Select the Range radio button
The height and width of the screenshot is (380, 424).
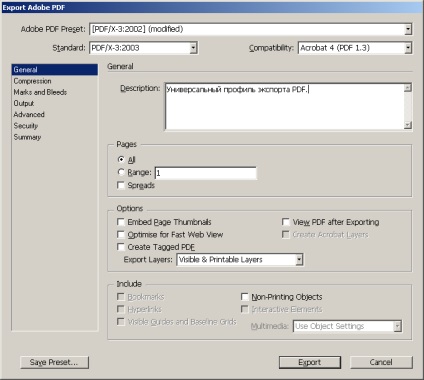(121, 172)
